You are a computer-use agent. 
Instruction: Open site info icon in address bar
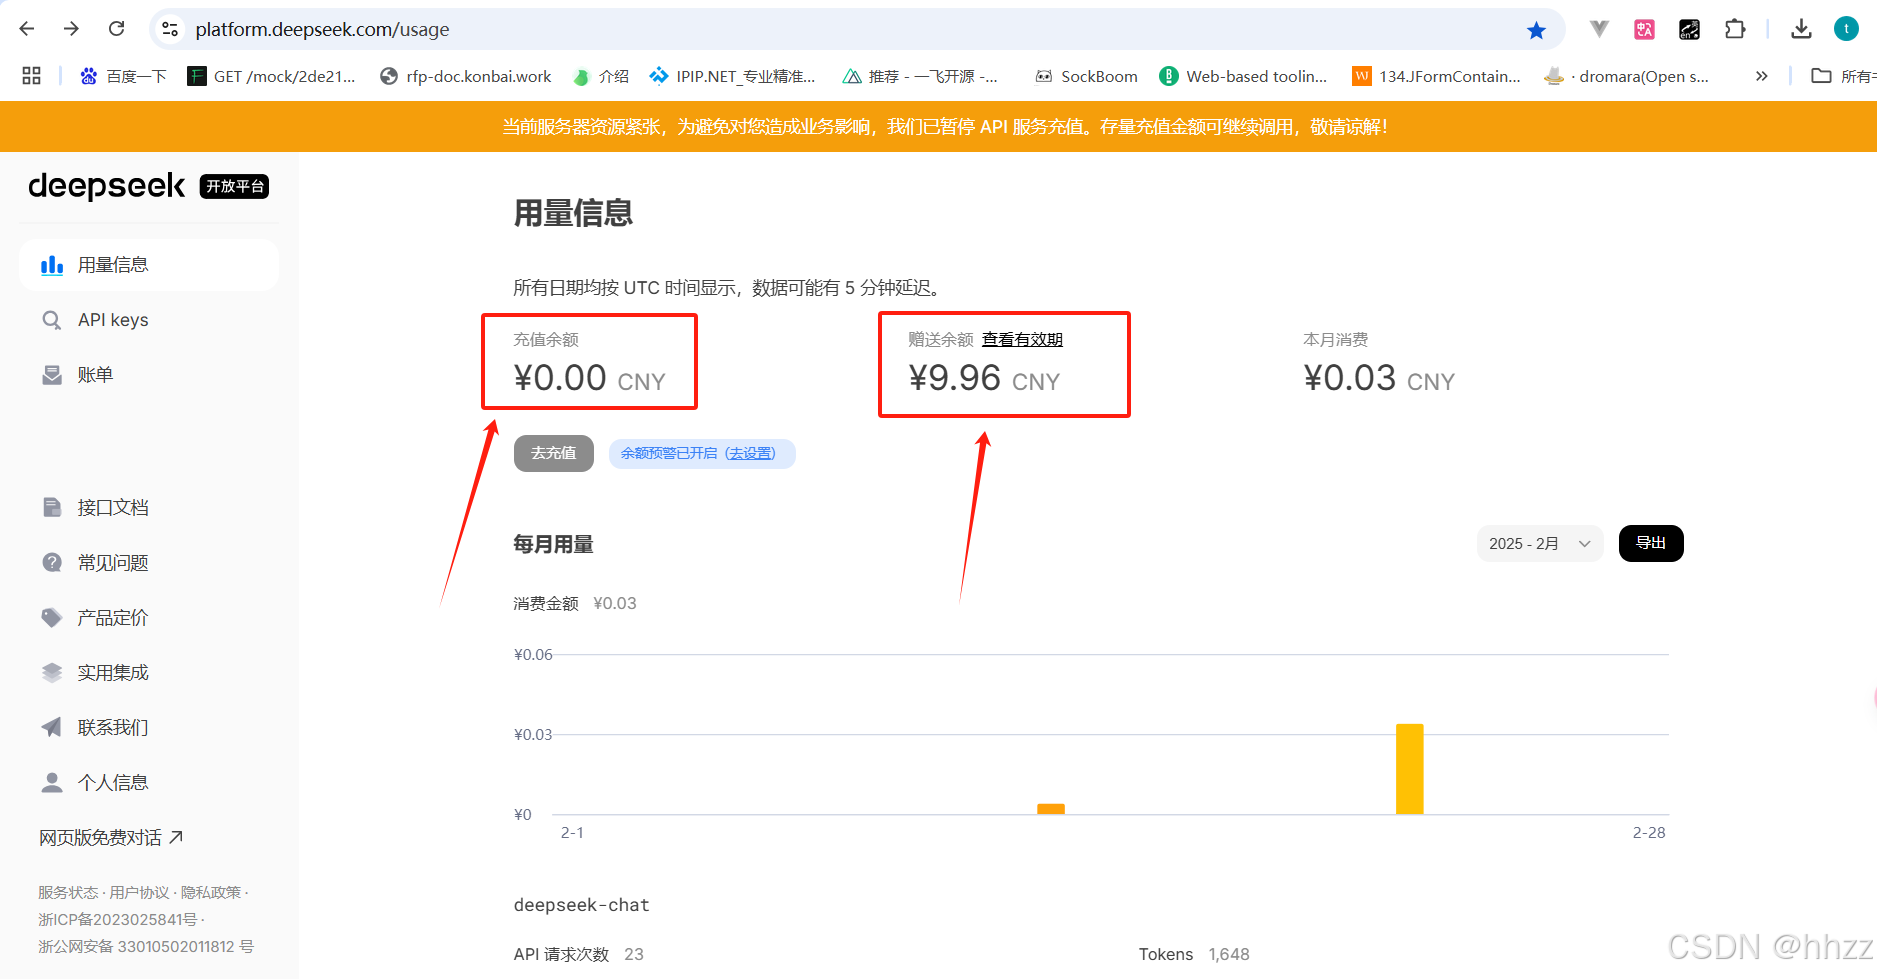[171, 29]
